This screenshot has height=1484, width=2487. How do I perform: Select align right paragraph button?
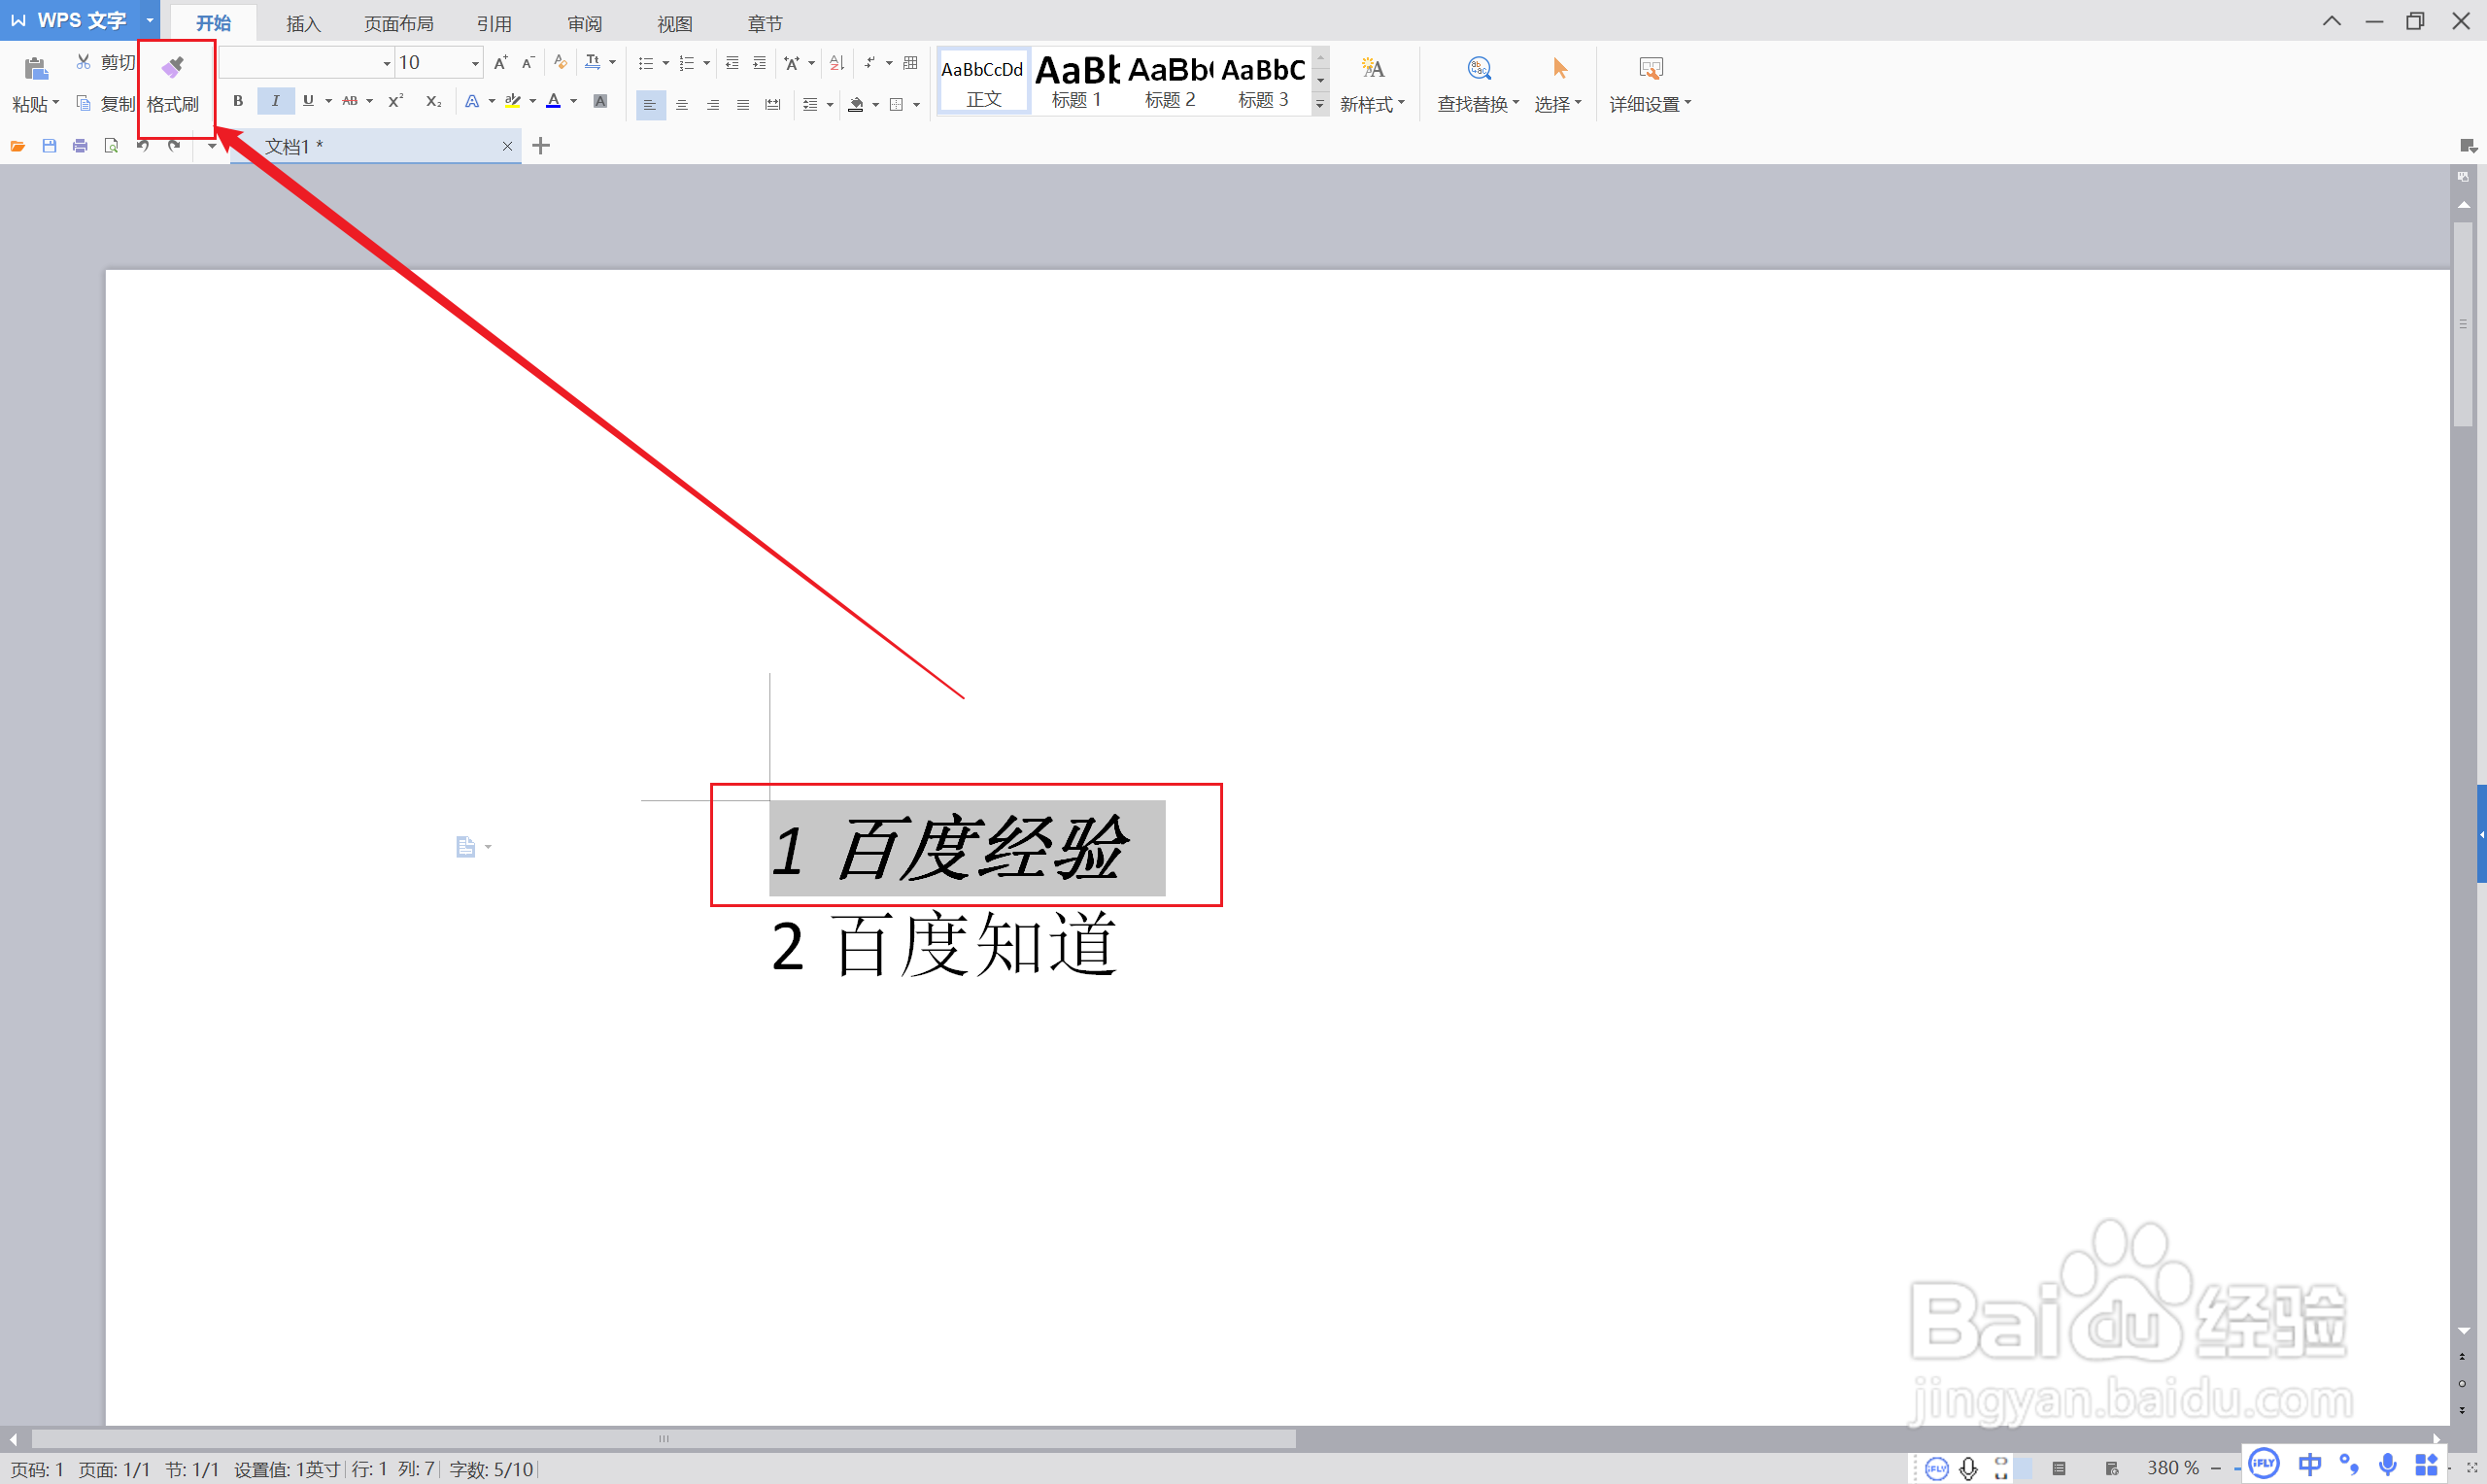coord(713,104)
